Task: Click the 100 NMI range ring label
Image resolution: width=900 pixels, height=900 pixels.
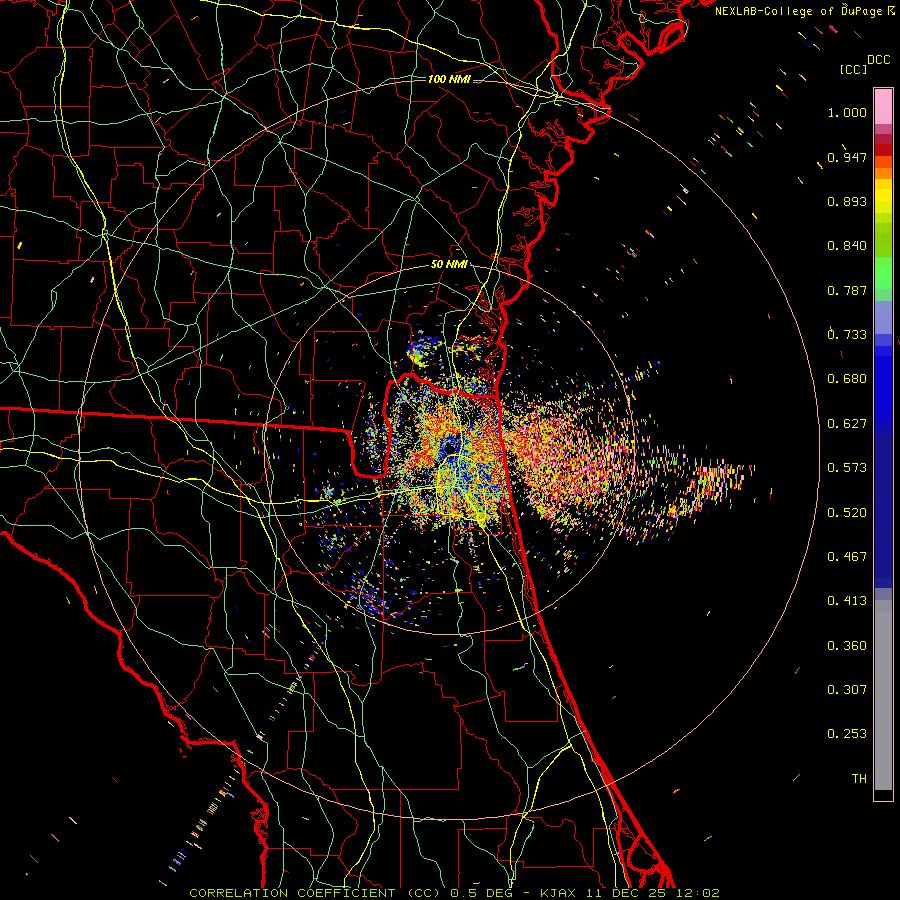Action: (x=449, y=79)
